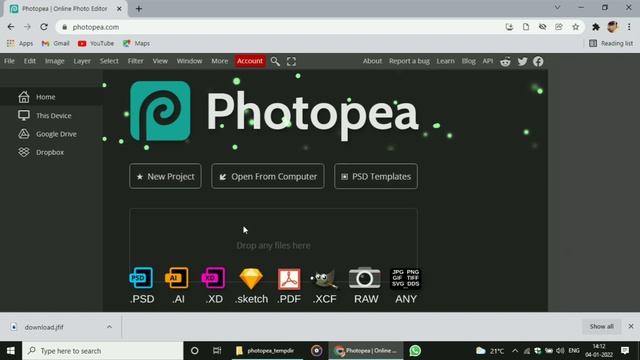Open the Apps bookmark shortcut
Screen dimensions: 640x360
point(20,43)
